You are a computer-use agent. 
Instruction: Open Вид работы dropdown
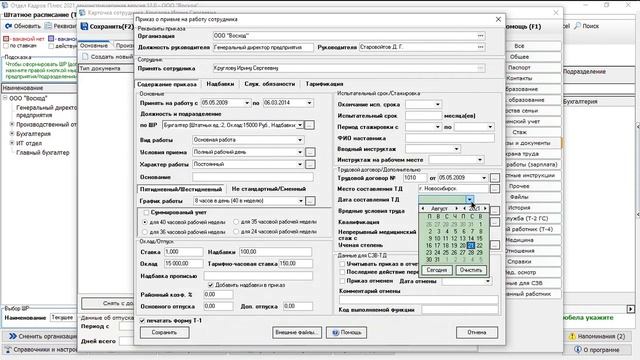tap(300, 140)
